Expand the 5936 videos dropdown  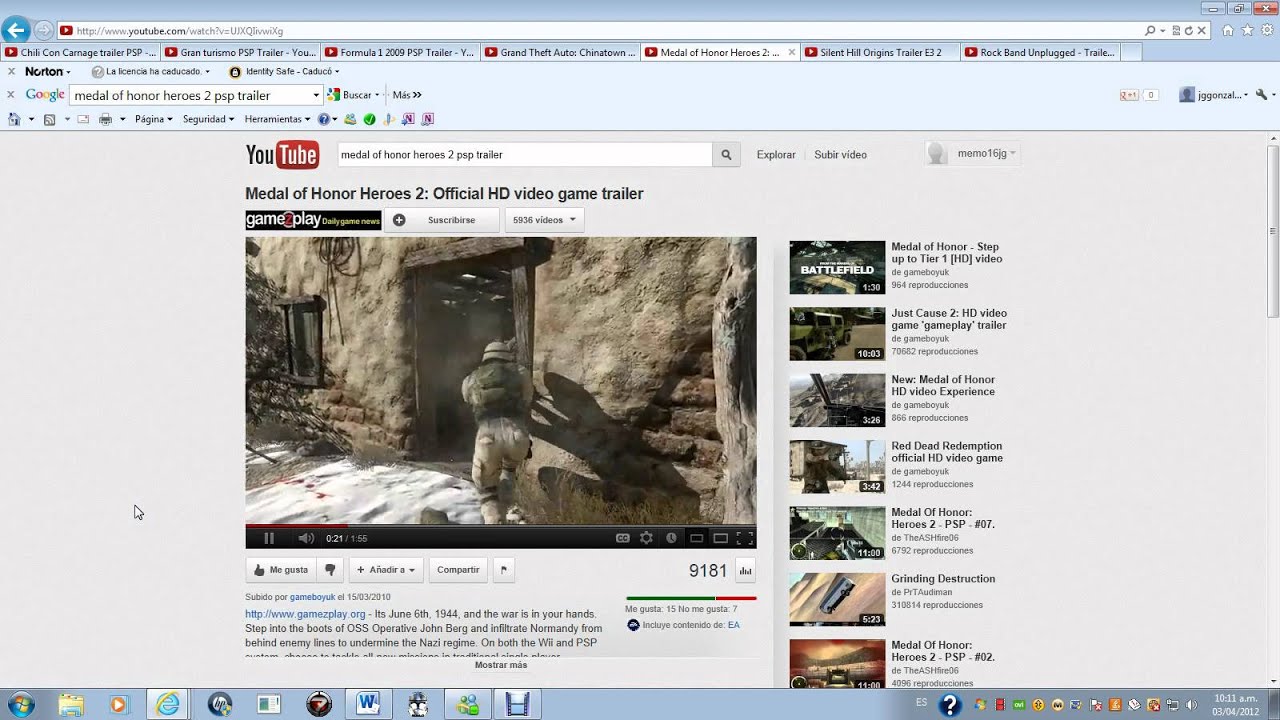click(x=544, y=220)
